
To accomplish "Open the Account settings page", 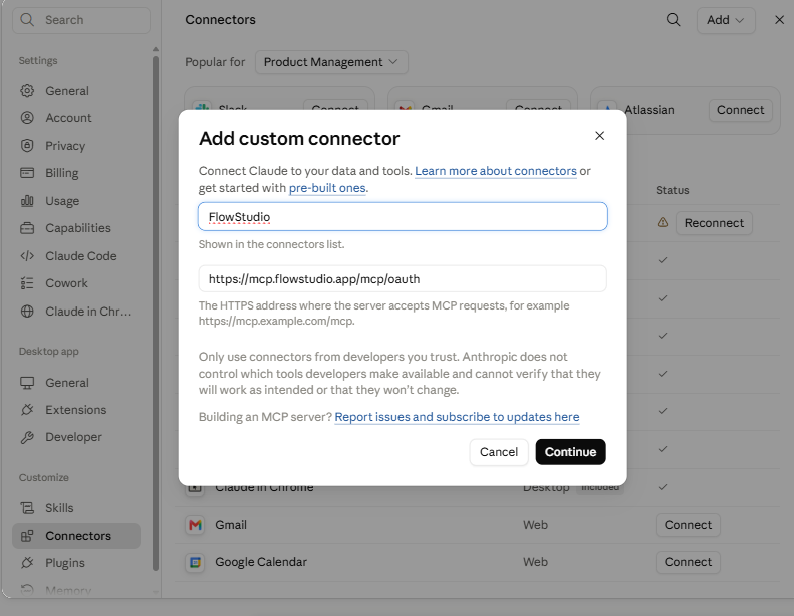I will (76, 118).
